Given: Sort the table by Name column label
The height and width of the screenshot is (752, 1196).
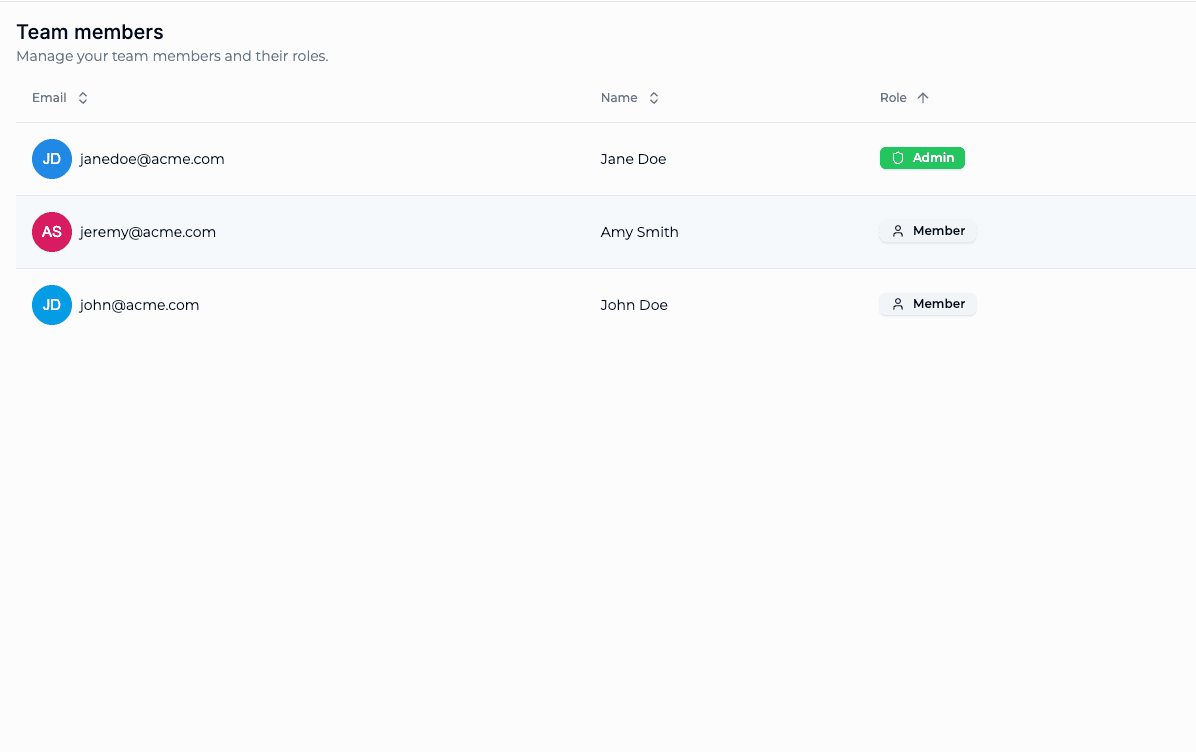Looking at the screenshot, I should 619,98.
